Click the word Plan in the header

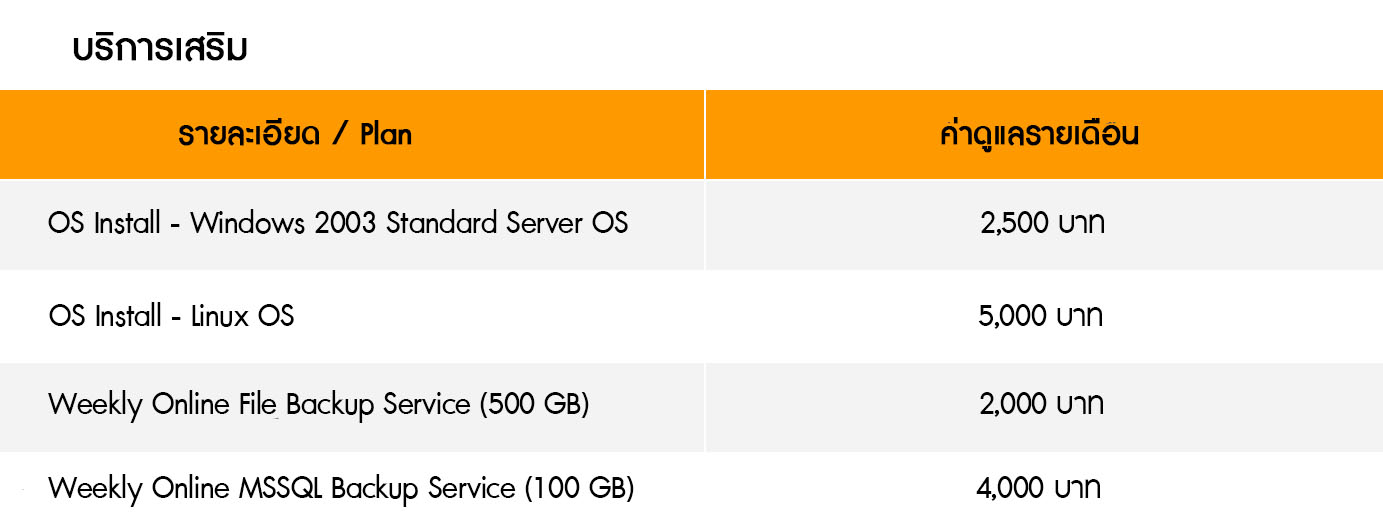385,135
